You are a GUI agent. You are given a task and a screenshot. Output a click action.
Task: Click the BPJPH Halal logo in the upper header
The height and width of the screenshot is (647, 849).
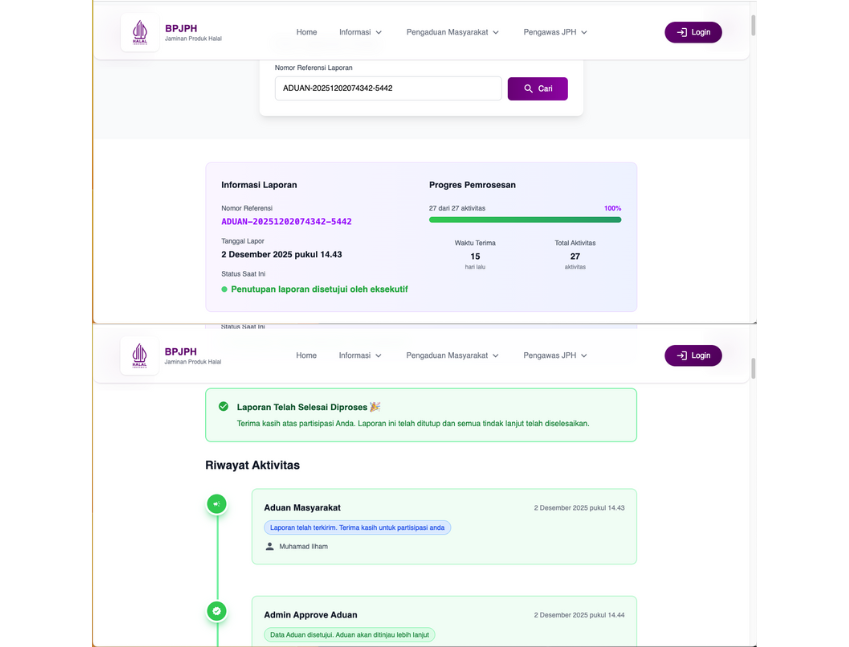(x=140, y=33)
